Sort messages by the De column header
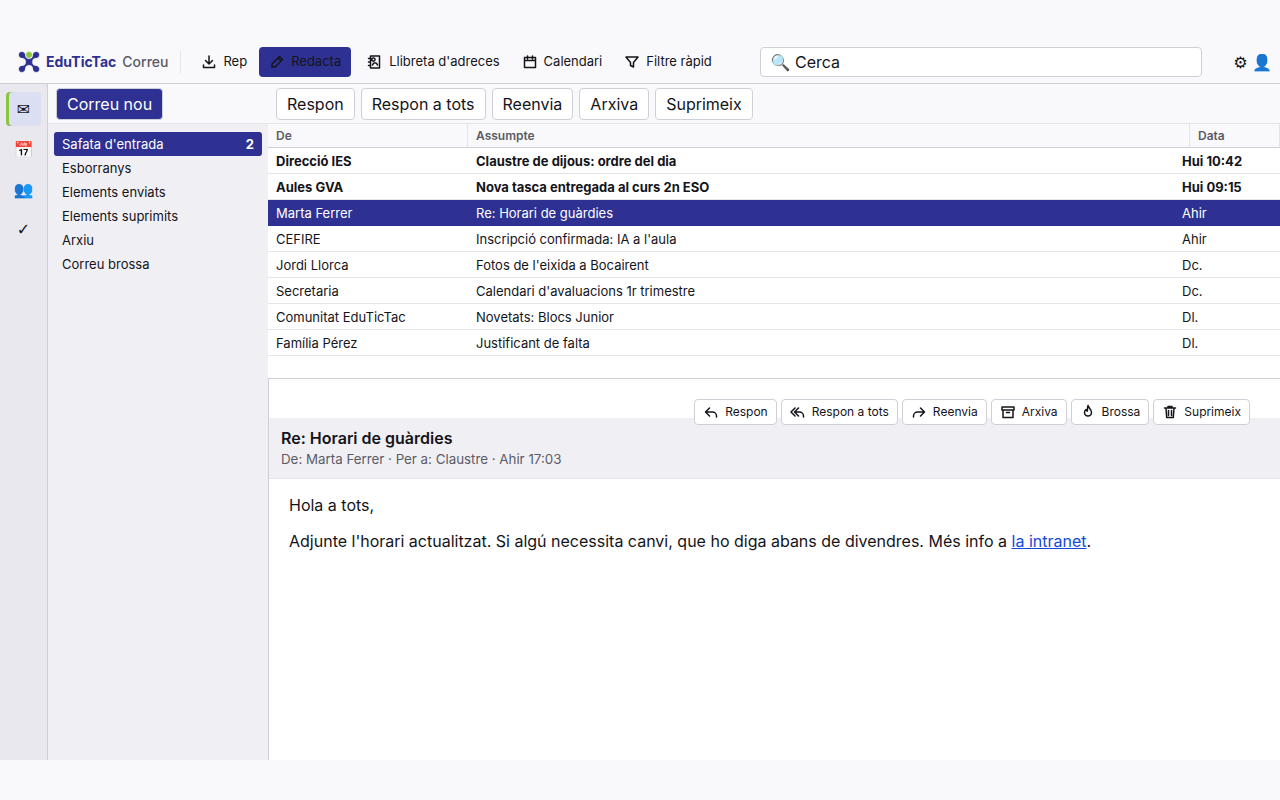Screen dimensions: 1280x800 (x=368, y=136)
